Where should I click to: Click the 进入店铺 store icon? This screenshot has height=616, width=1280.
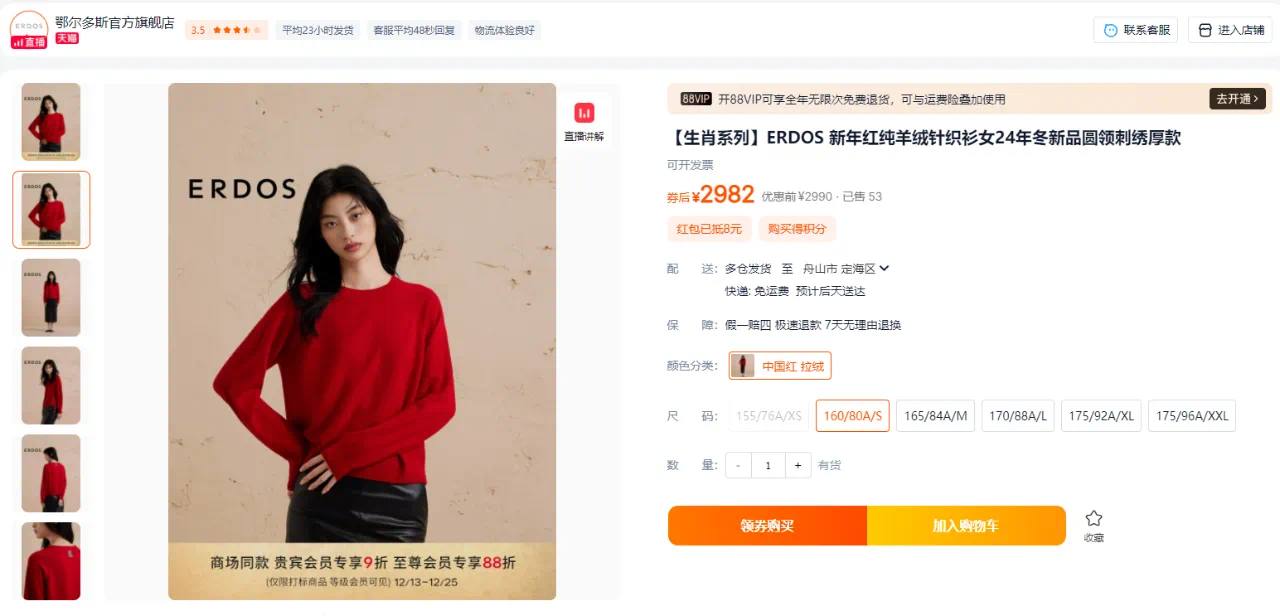(1205, 30)
